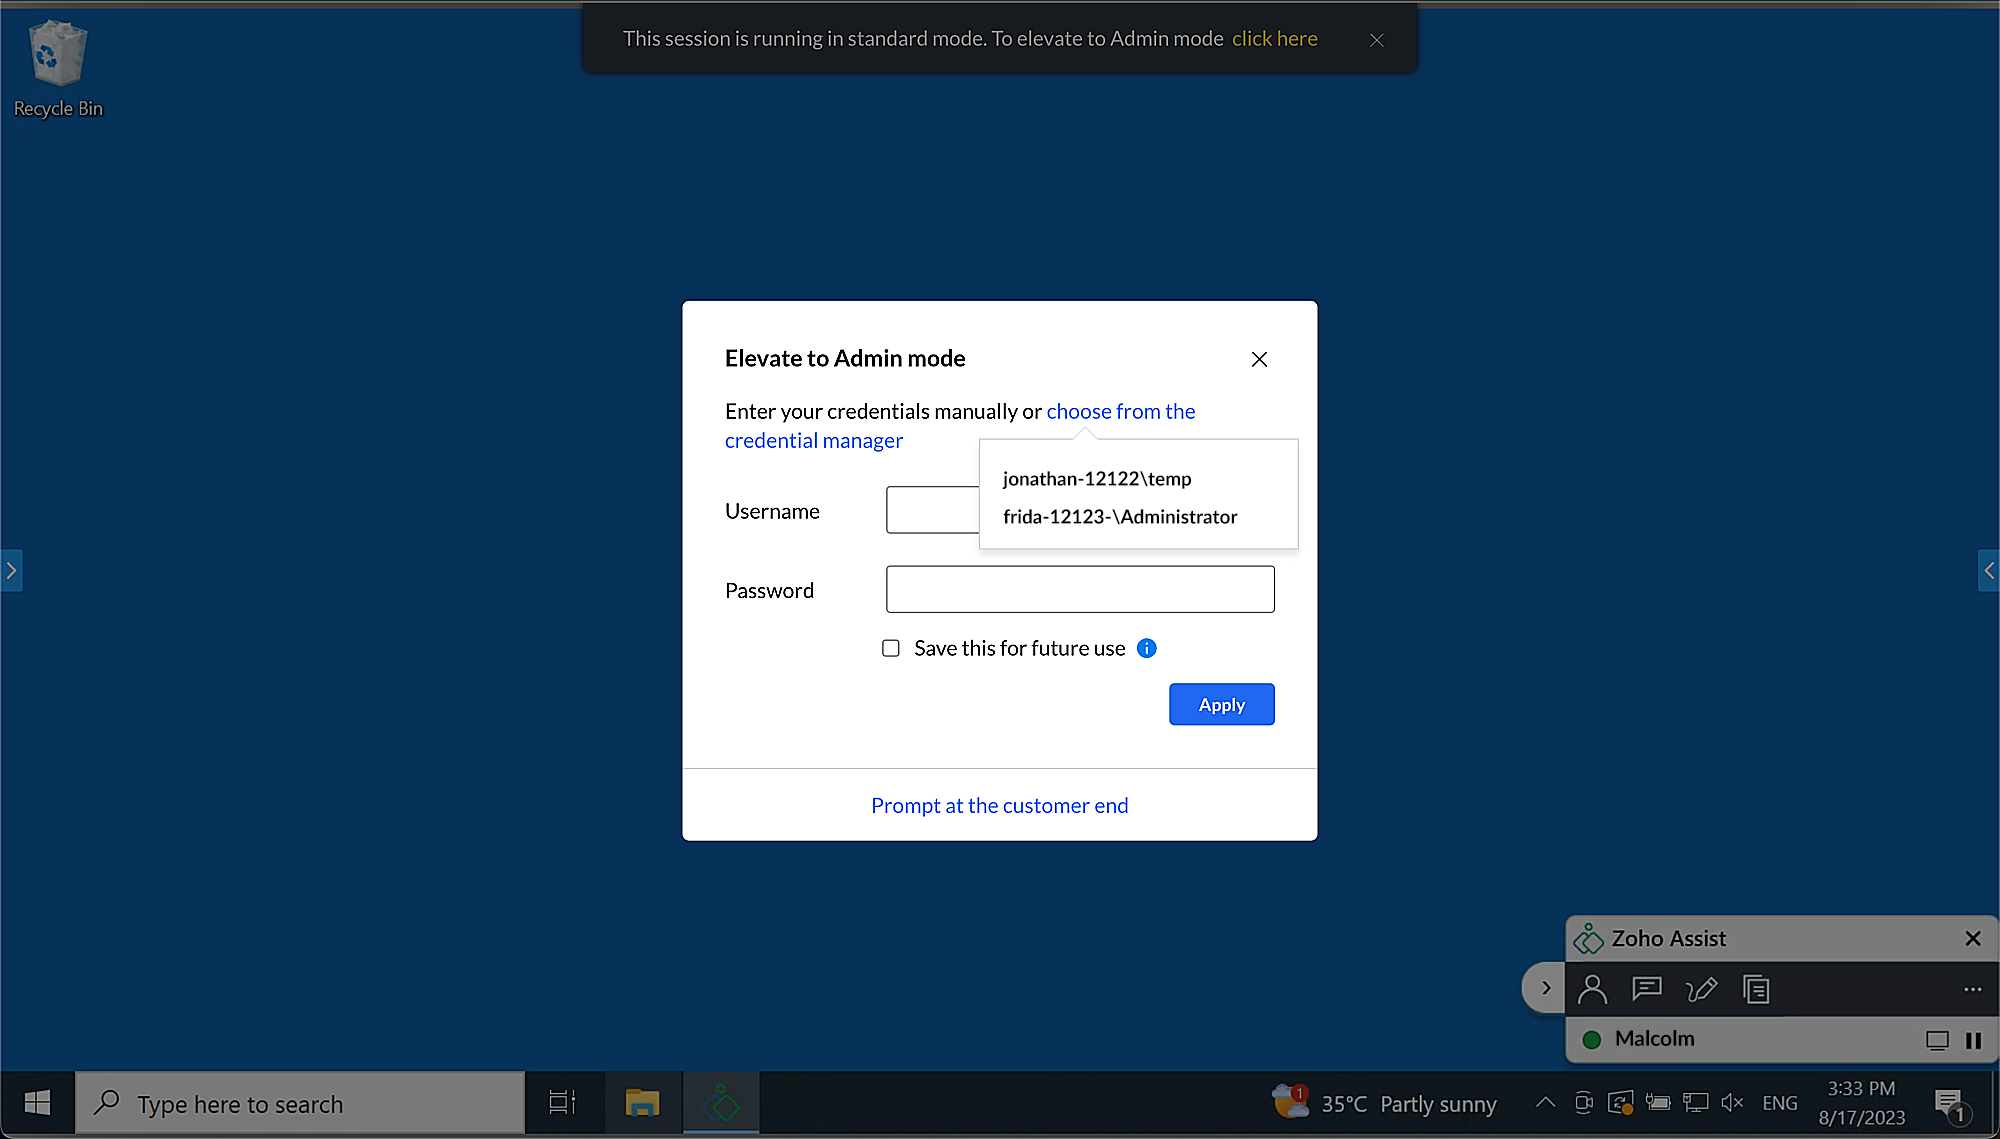Open File Explorer from the taskbar

tap(643, 1102)
